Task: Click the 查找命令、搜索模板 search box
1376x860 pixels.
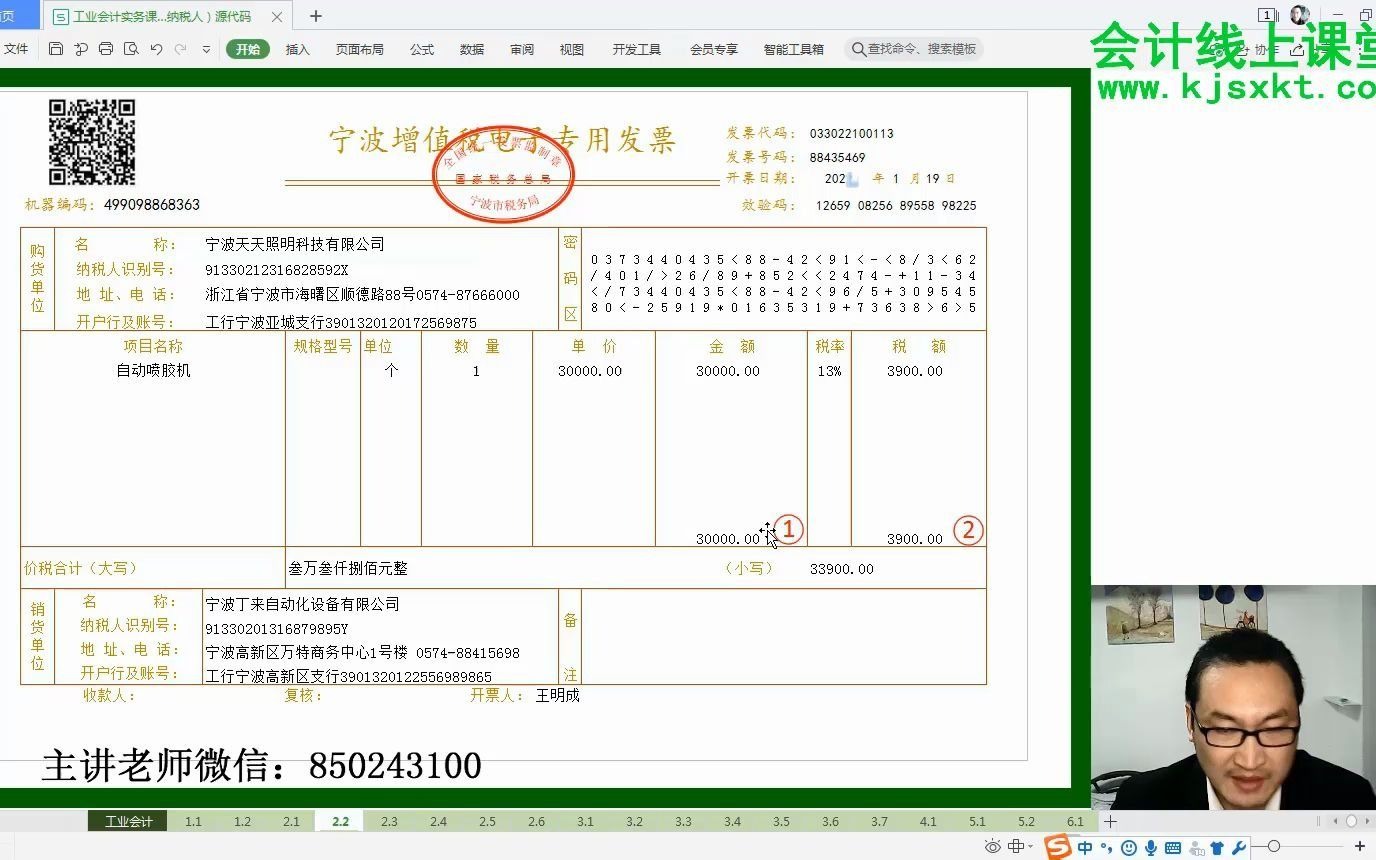Action: (x=914, y=49)
